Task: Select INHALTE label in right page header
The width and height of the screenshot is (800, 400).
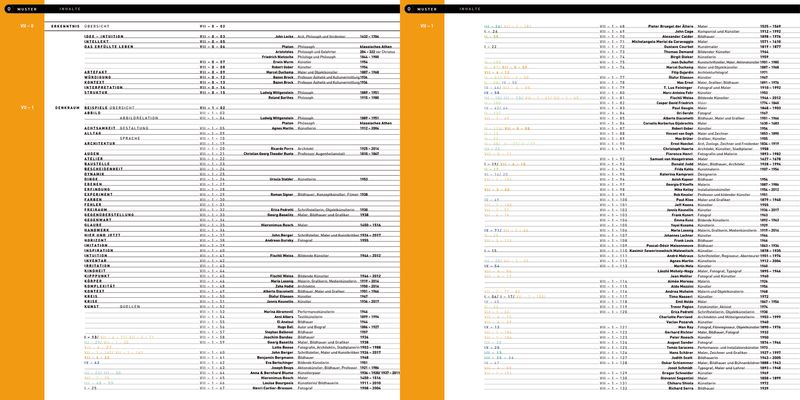Action: (x=470, y=9)
